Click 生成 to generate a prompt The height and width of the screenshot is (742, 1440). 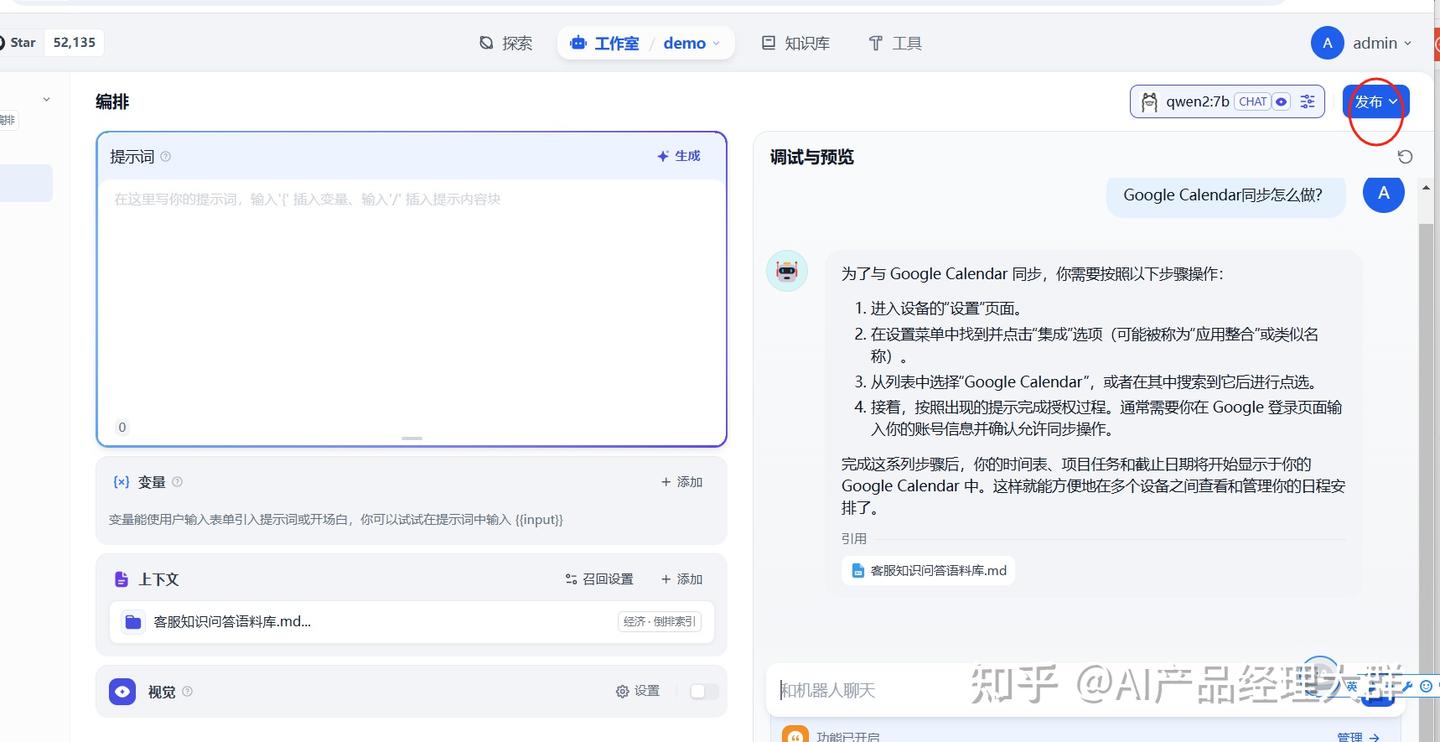pyautogui.click(x=679, y=156)
